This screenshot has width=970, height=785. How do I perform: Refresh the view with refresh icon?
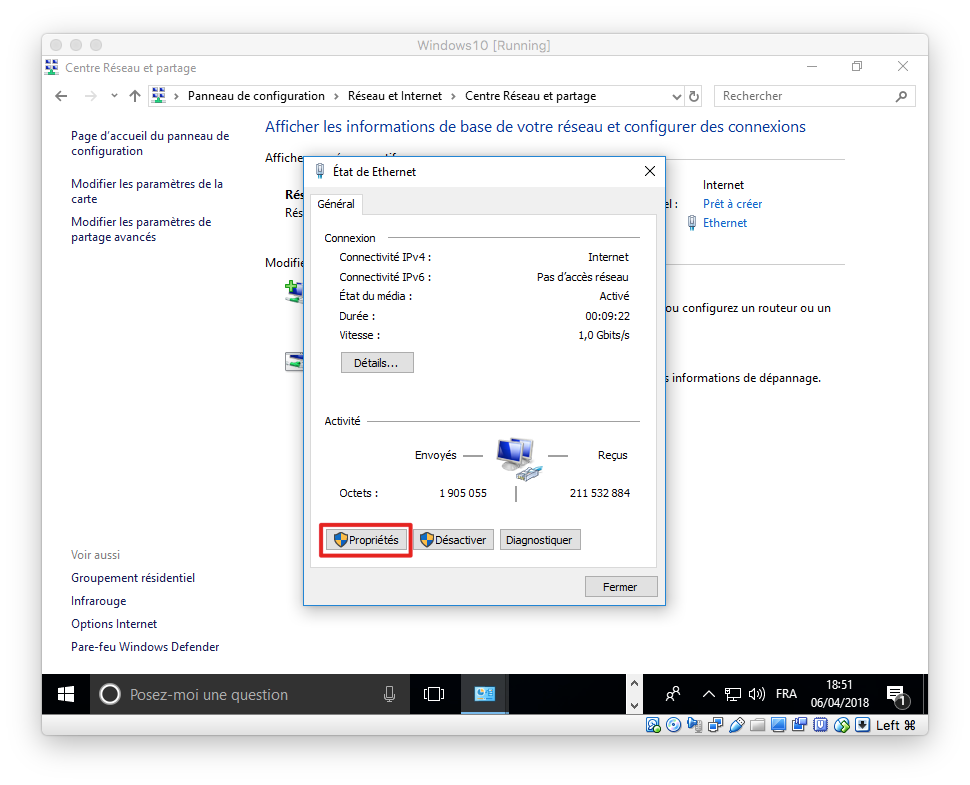coord(694,97)
